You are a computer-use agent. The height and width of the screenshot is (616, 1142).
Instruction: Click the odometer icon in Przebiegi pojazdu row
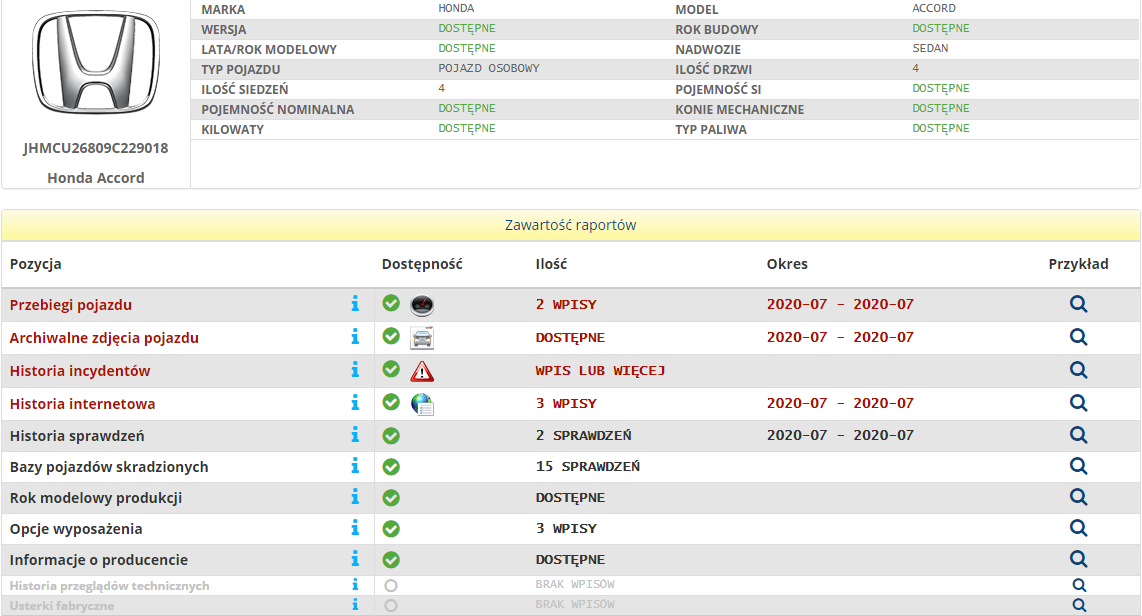[422, 305]
